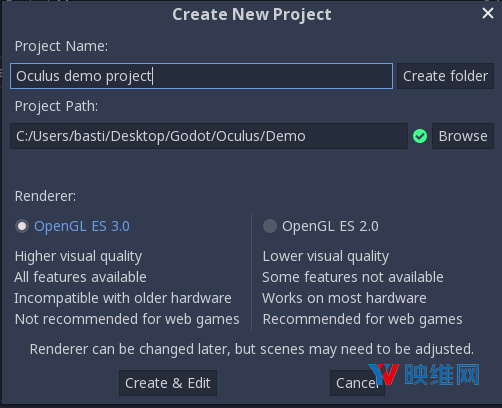Click the Project Path label
The width and height of the screenshot is (502, 408).
[x=56, y=106]
